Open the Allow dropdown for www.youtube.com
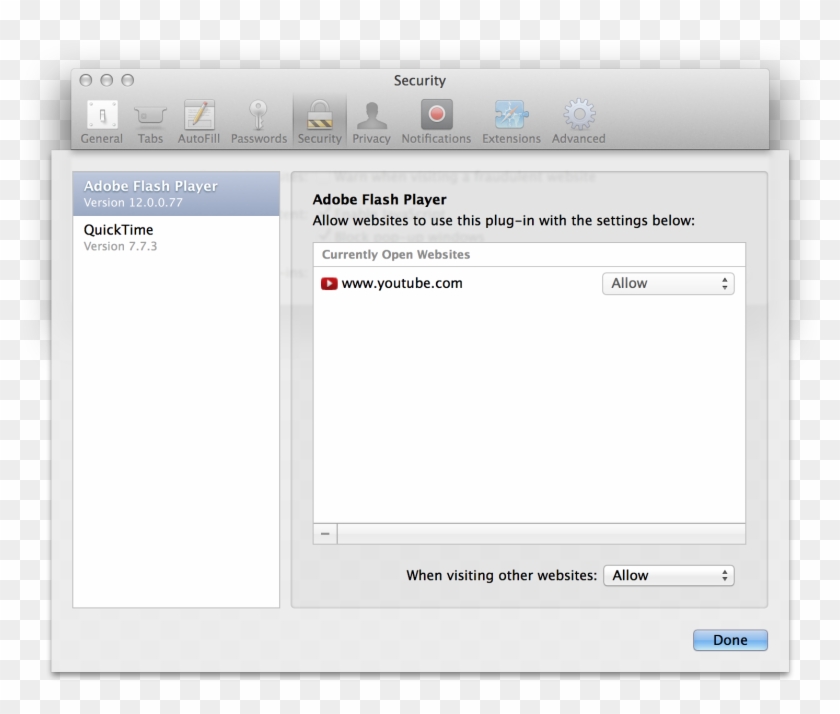This screenshot has width=840, height=714. (x=667, y=283)
